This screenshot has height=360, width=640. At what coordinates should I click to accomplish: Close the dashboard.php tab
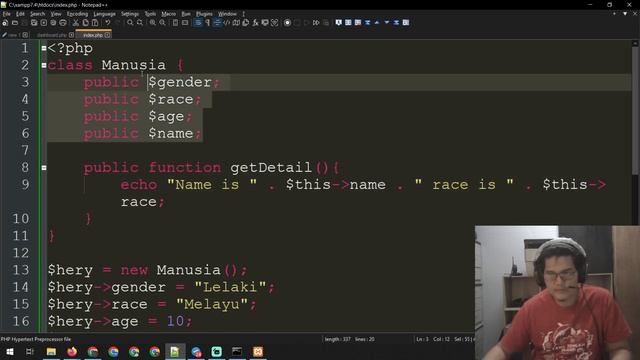pos(71,35)
